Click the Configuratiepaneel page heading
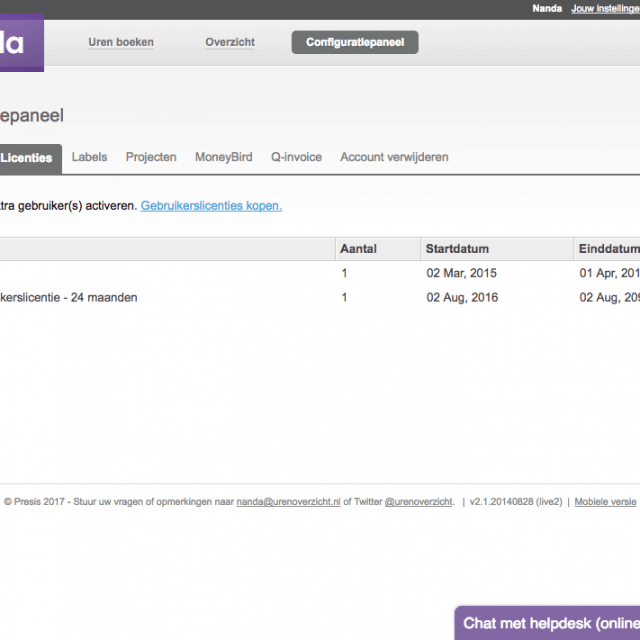640x640 pixels. click(32, 116)
